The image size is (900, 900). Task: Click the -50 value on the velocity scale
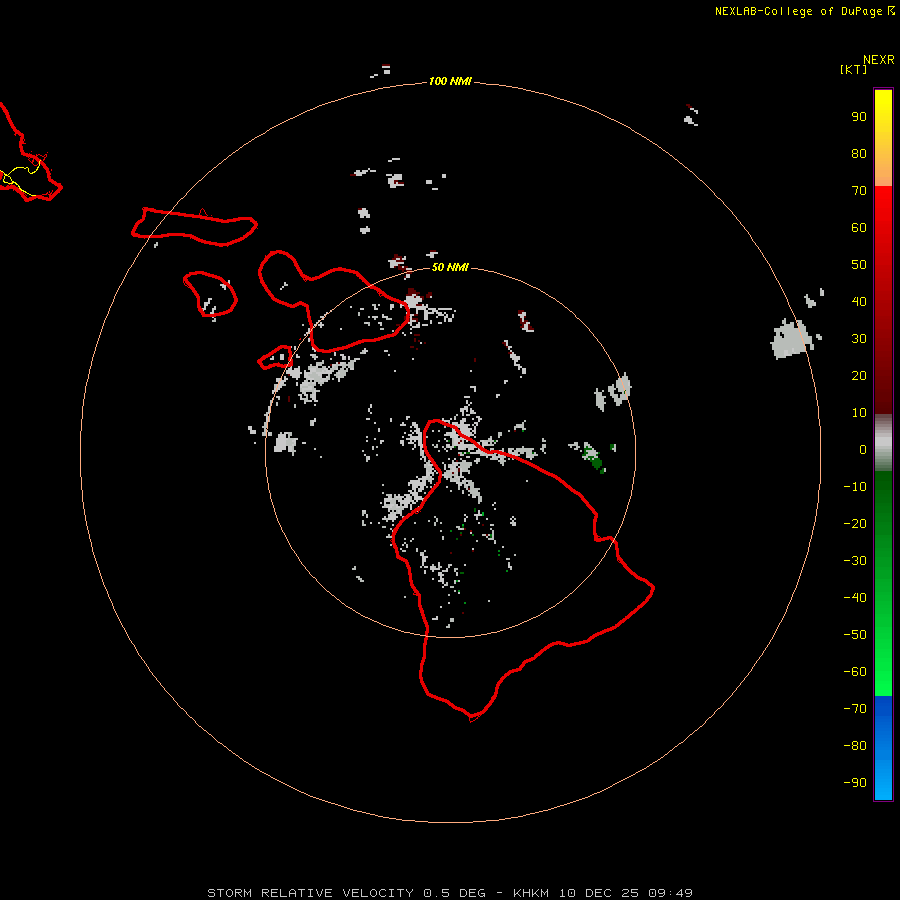tap(855, 635)
